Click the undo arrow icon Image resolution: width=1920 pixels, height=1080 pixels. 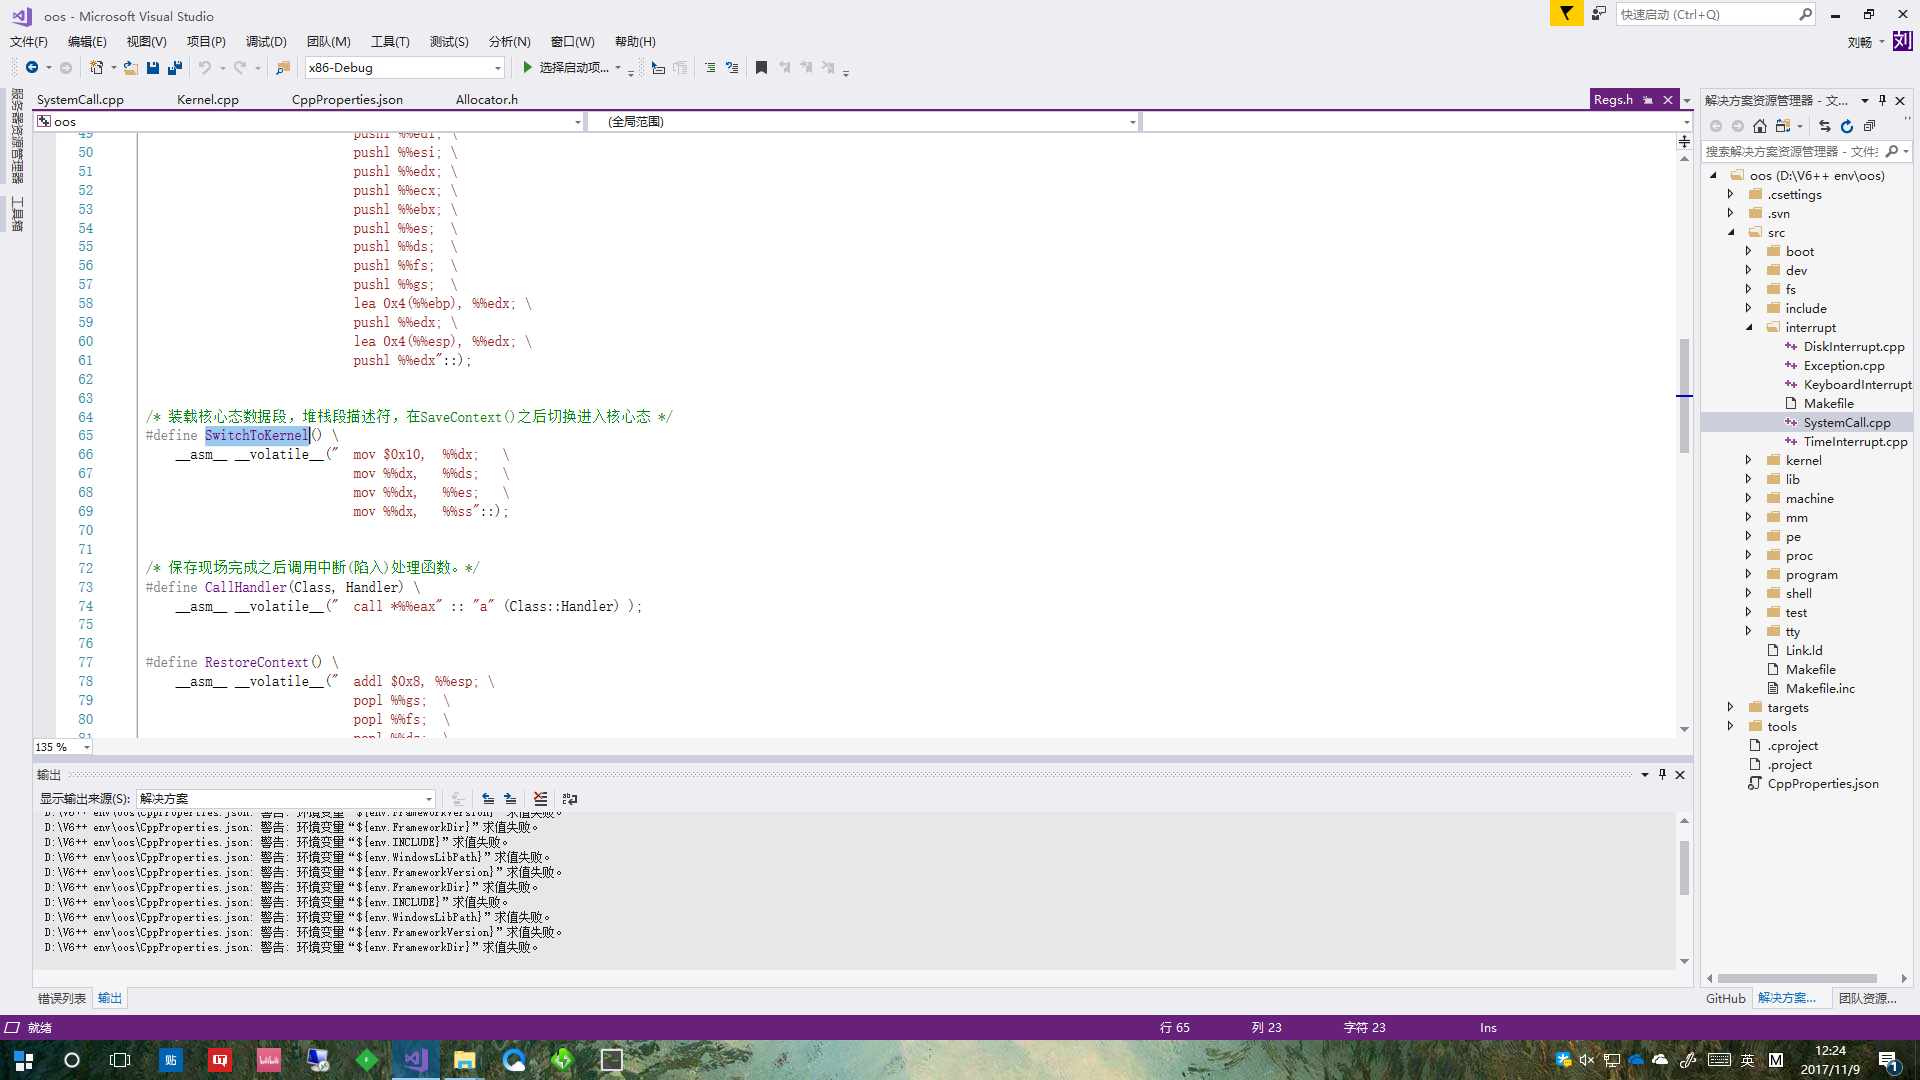(205, 68)
